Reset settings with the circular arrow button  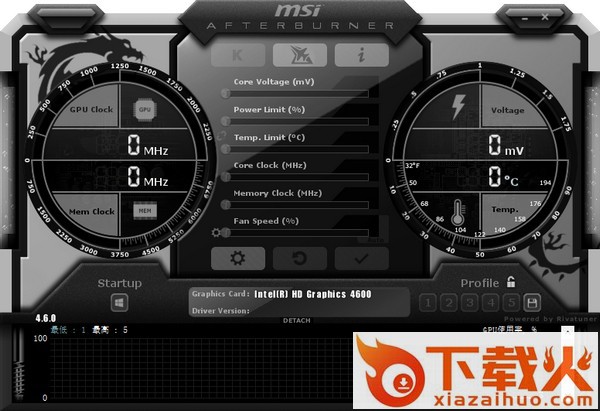[x=300, y=258]
